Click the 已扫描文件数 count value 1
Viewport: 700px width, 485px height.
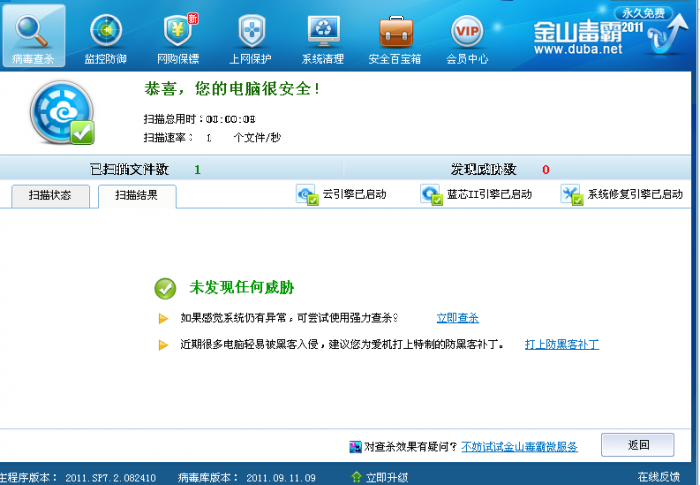(197, 170)
